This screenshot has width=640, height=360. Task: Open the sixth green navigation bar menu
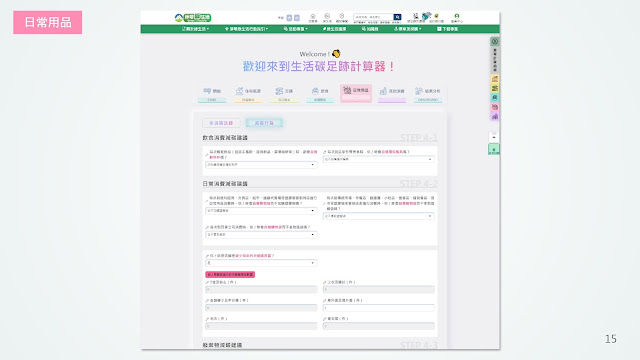407,29
